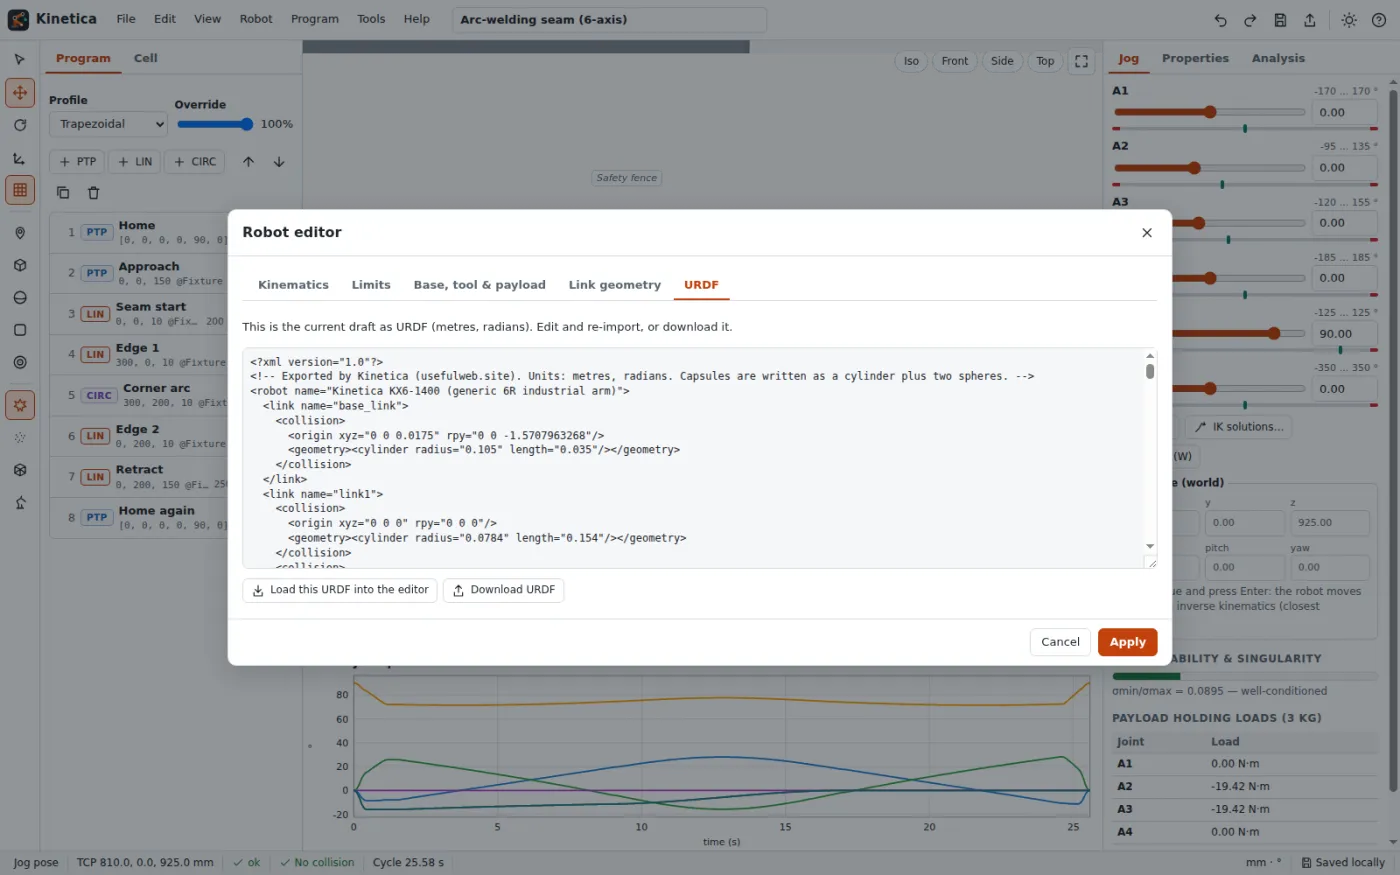Switch viewport to Iso view

click(911, 61)
